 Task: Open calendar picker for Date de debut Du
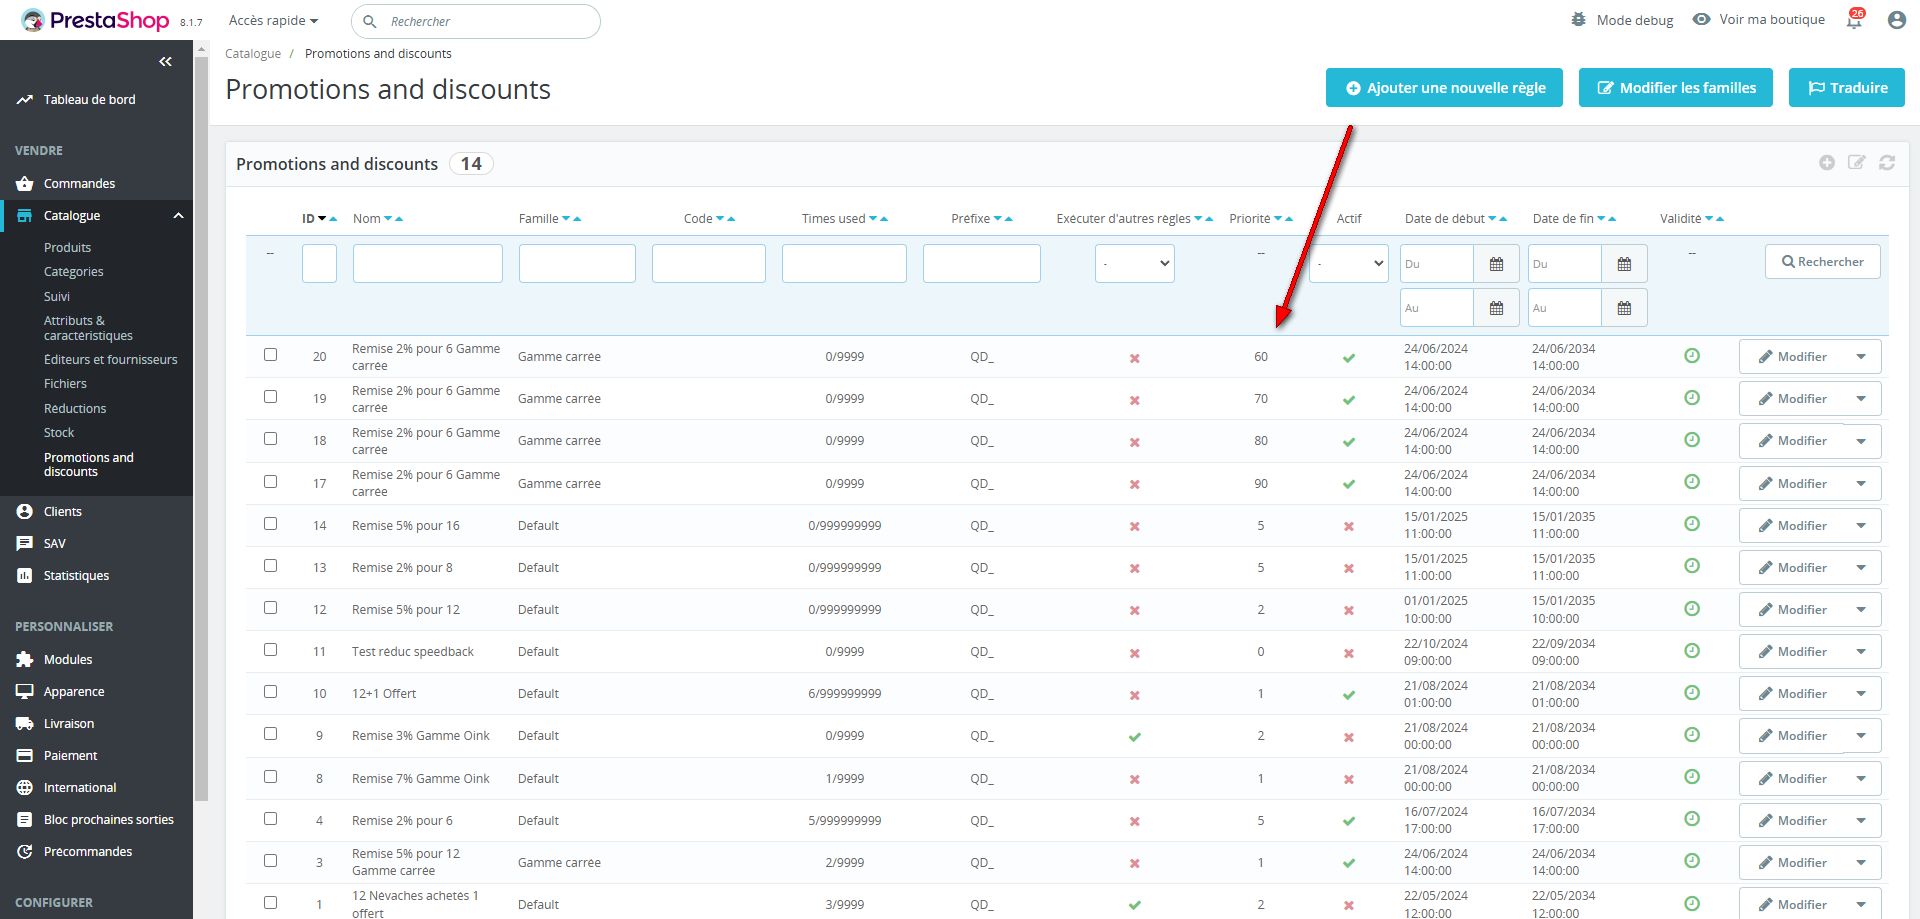[1496, 264]
